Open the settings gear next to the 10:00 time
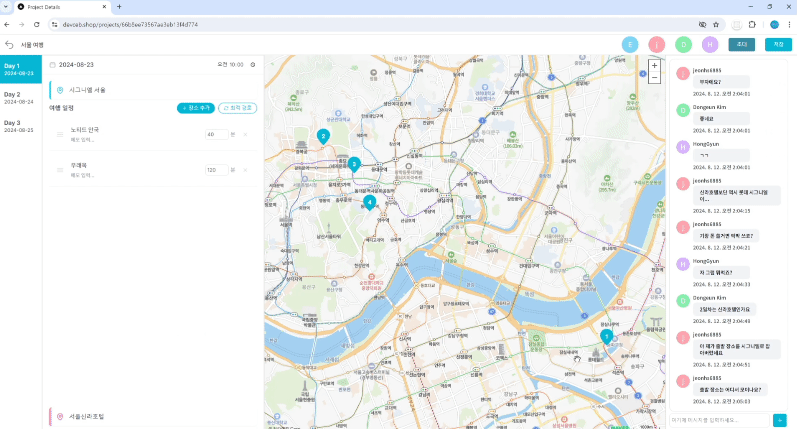This screenshot has width=797, height=429. coord(253,65)
